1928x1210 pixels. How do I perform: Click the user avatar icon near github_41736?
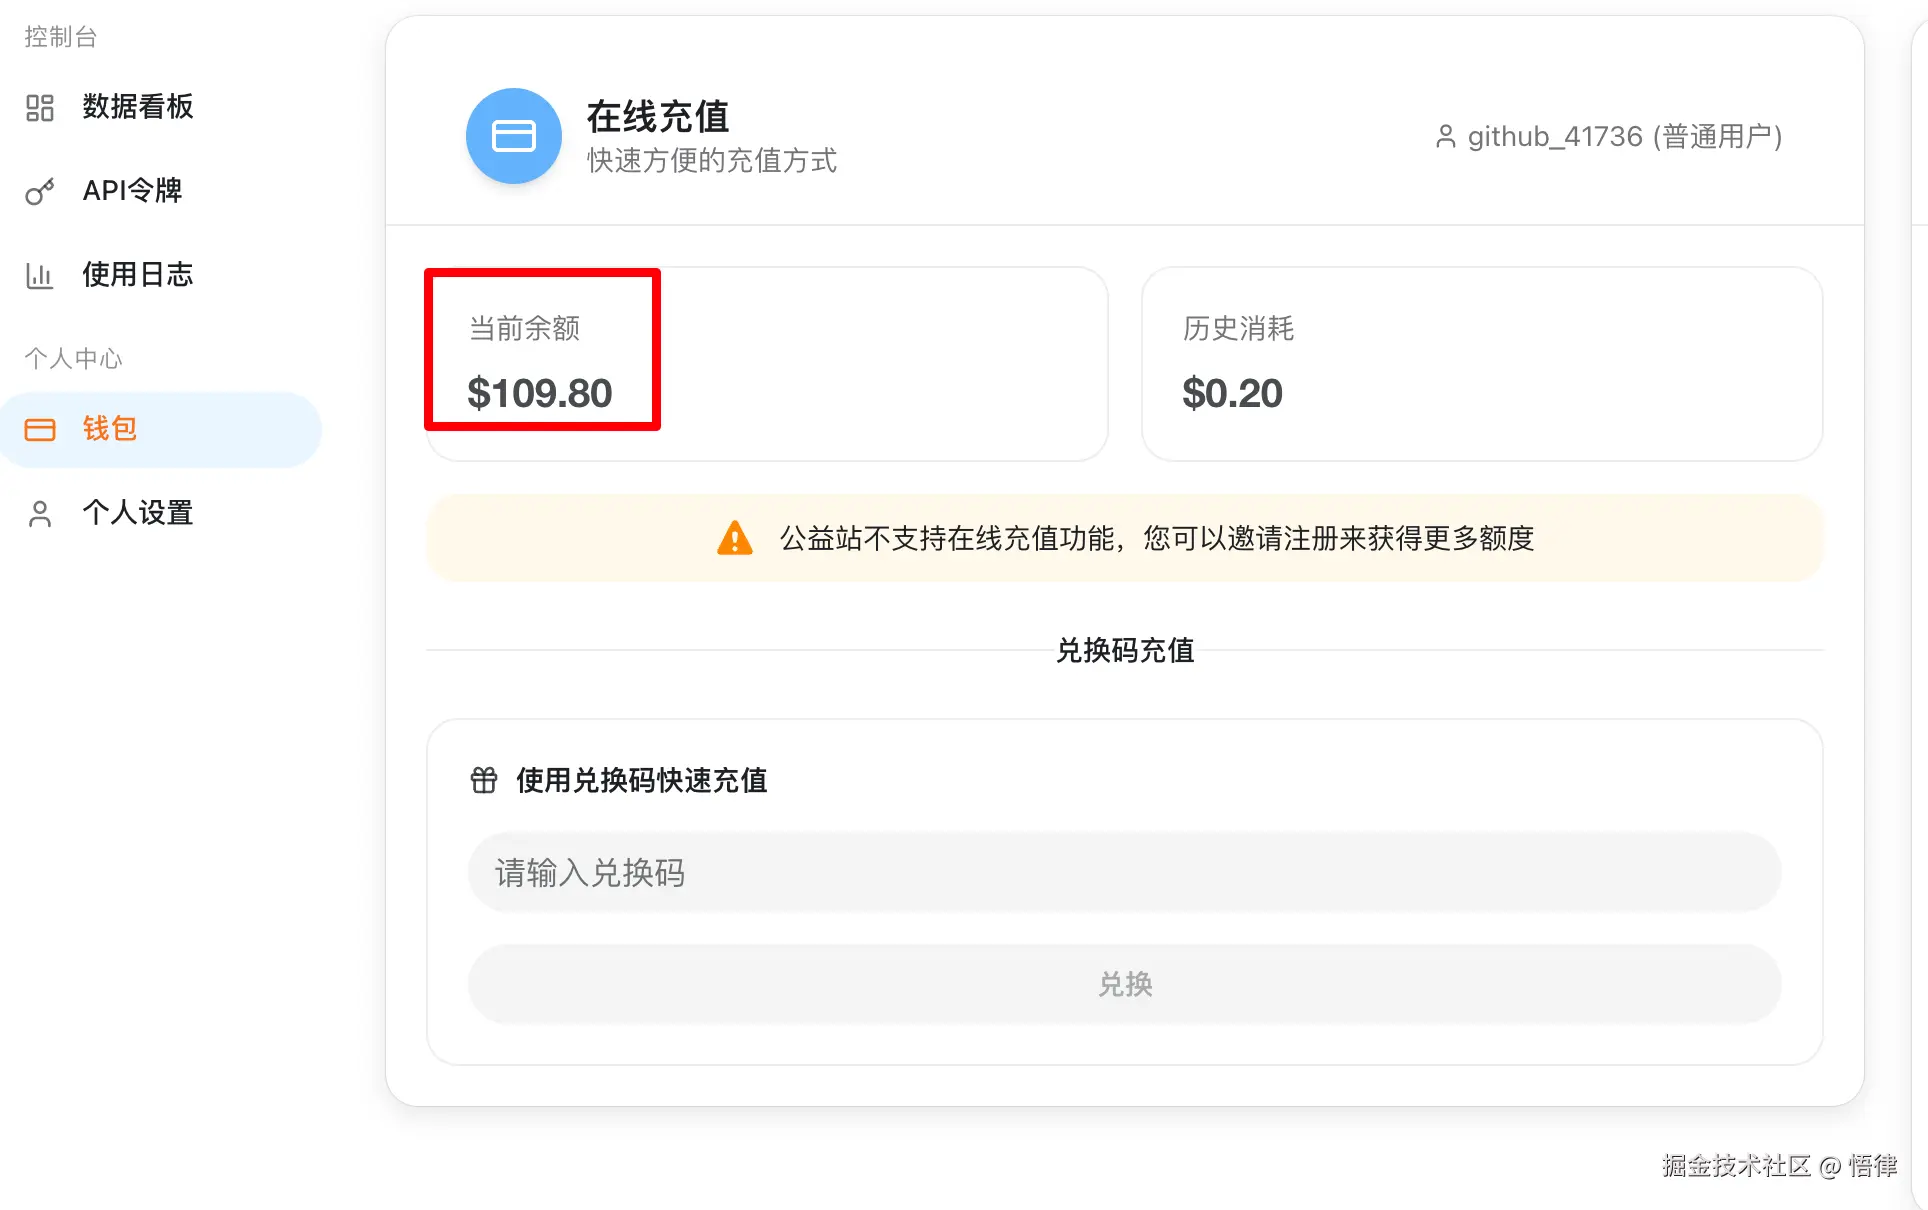(x=1445, y=136)
